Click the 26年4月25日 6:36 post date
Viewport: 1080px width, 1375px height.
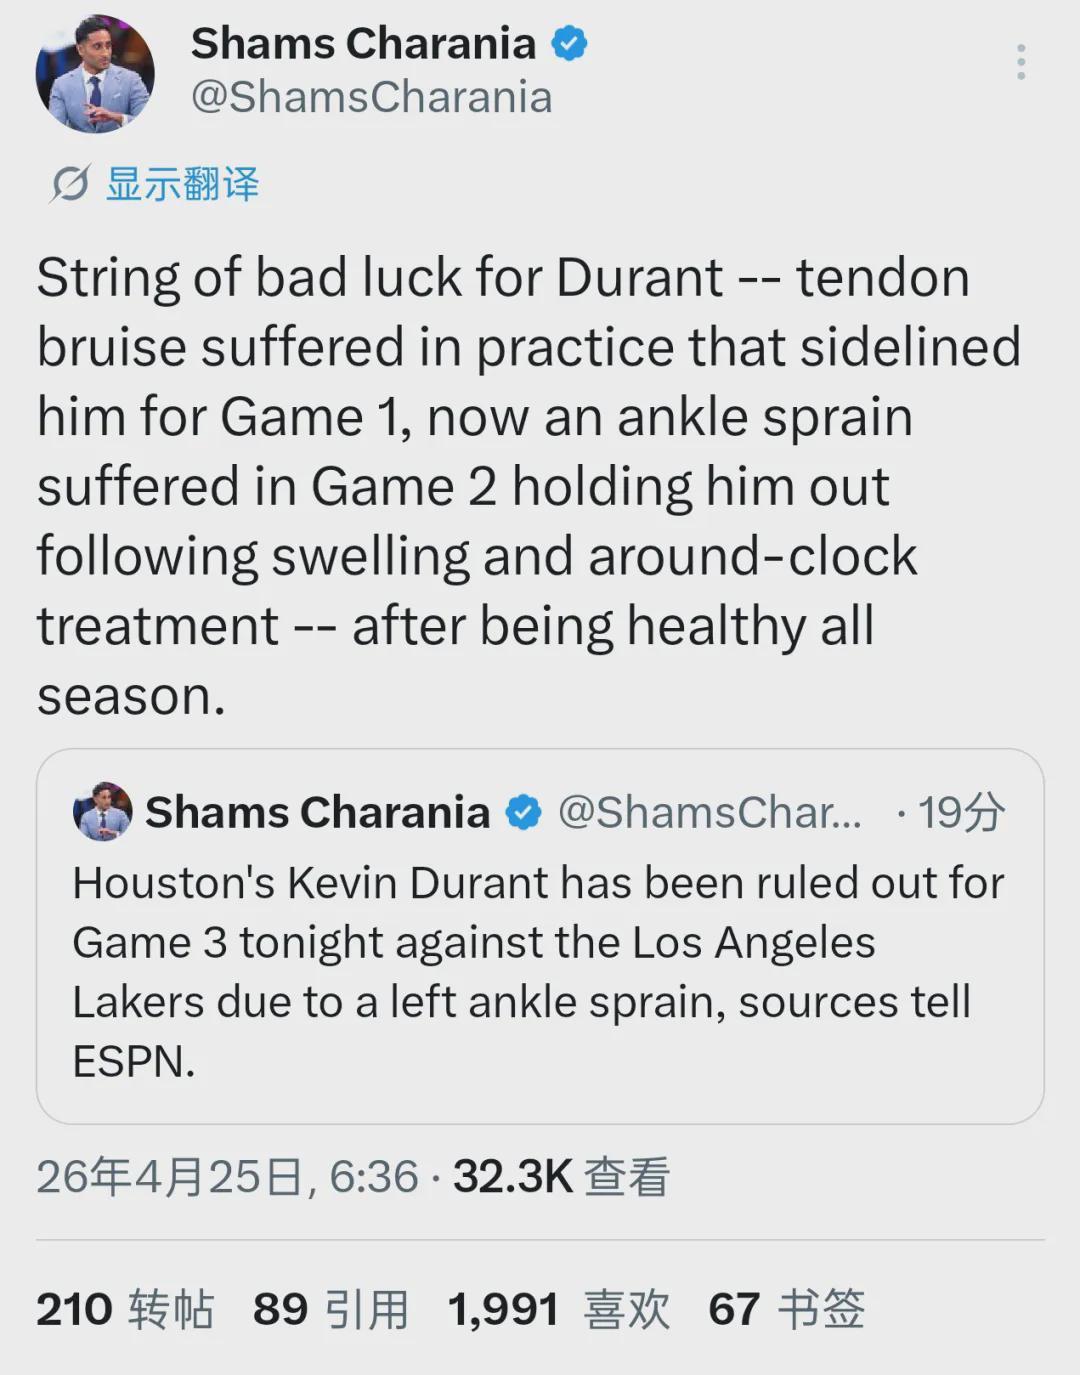pos(227,1177)
